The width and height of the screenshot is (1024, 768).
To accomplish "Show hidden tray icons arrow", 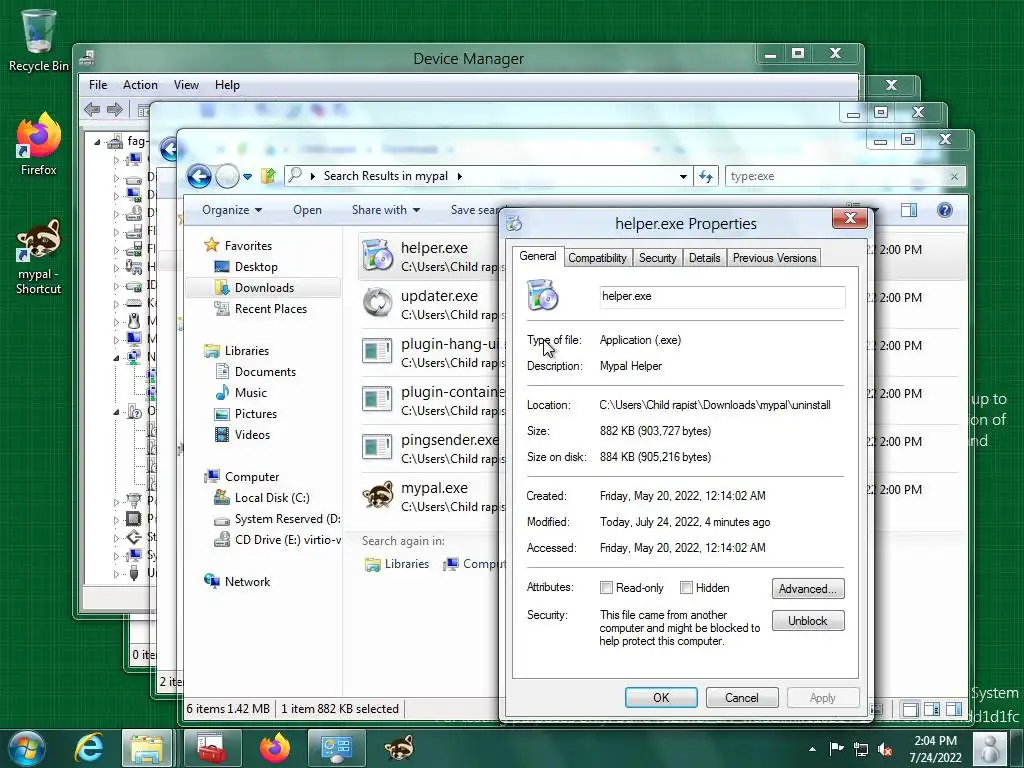I will (812, 749).
